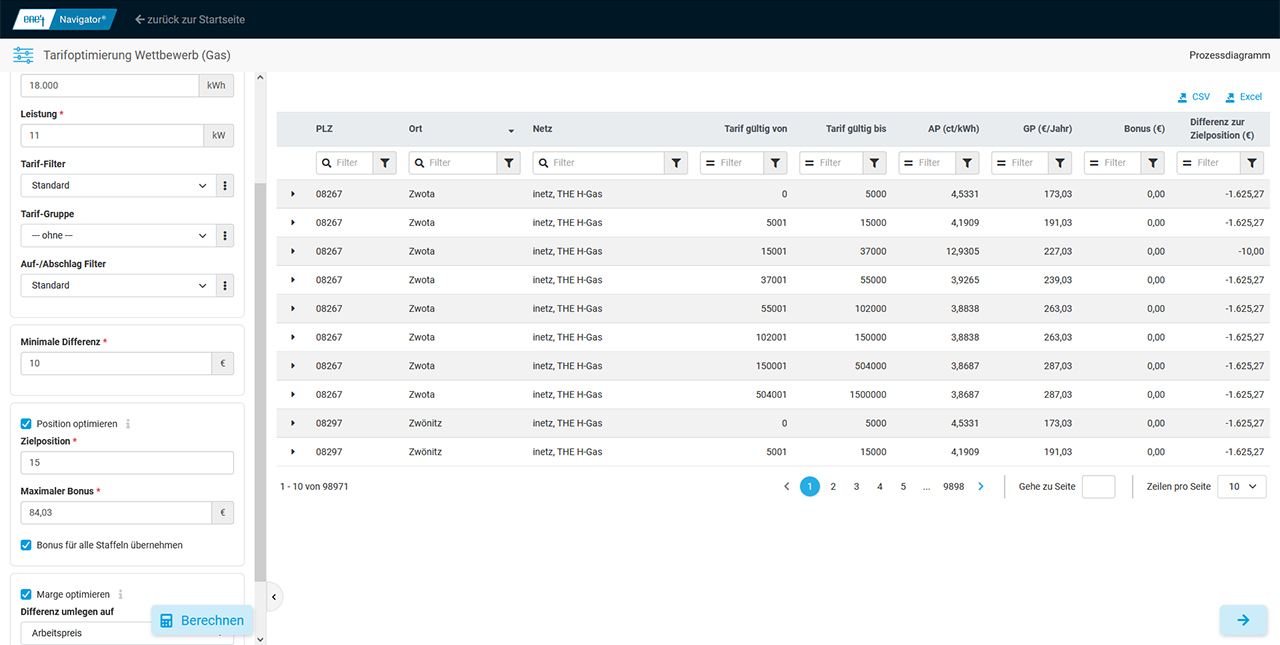Image resolution: width=1280 pixels, height=645 pixels.
Task: Click the Excel export icon
Action: 1230,98
